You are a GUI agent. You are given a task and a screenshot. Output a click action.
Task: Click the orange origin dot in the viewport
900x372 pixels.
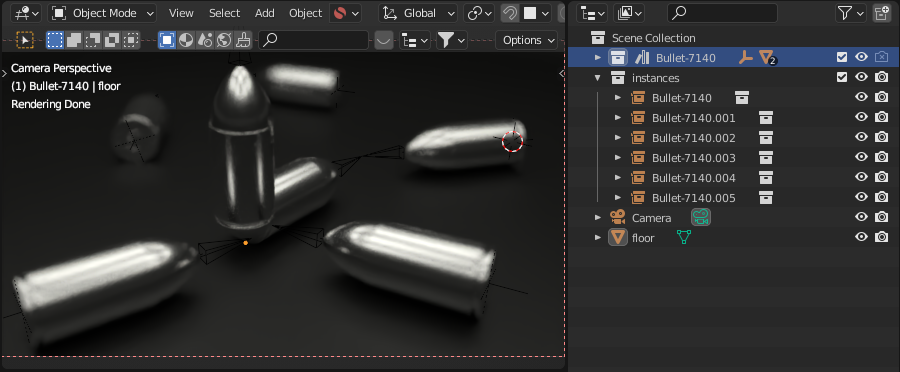246,243
